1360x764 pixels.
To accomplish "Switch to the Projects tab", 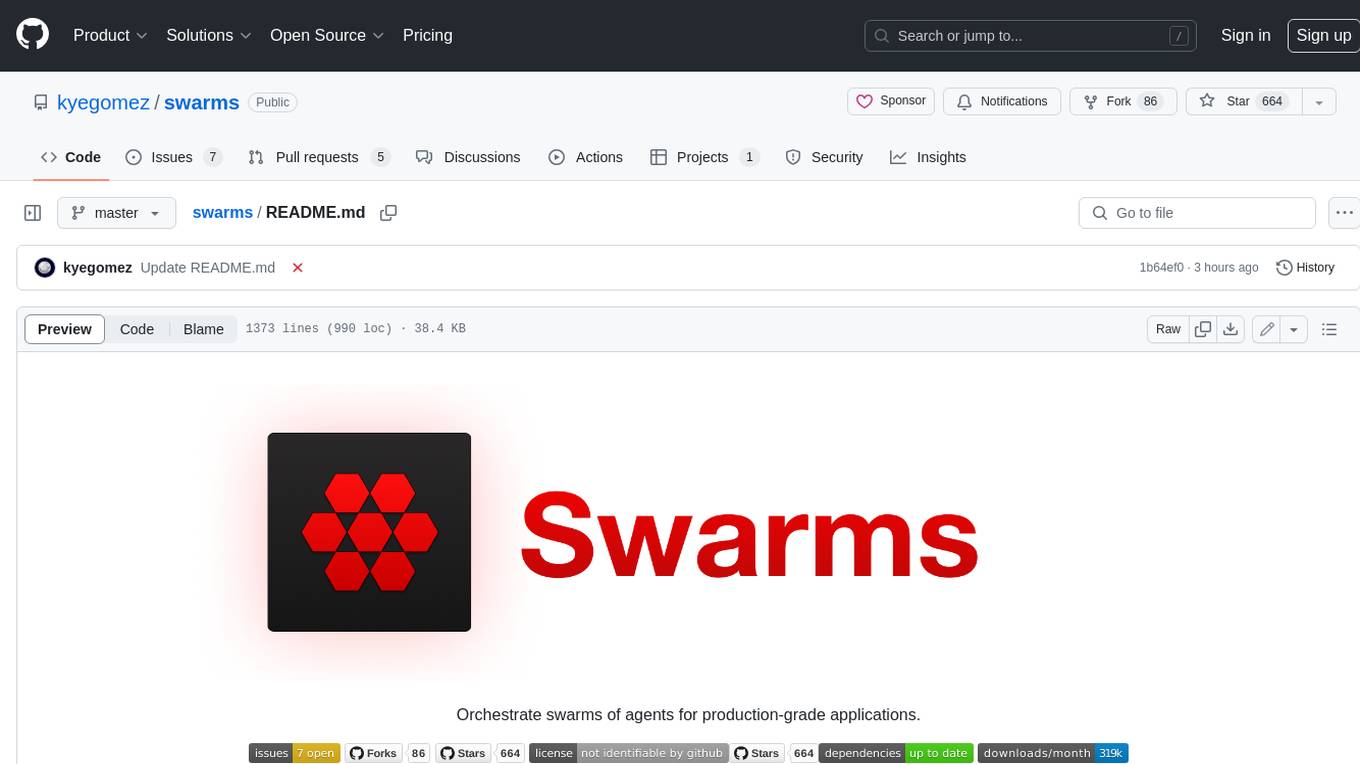I will point(705,157).
